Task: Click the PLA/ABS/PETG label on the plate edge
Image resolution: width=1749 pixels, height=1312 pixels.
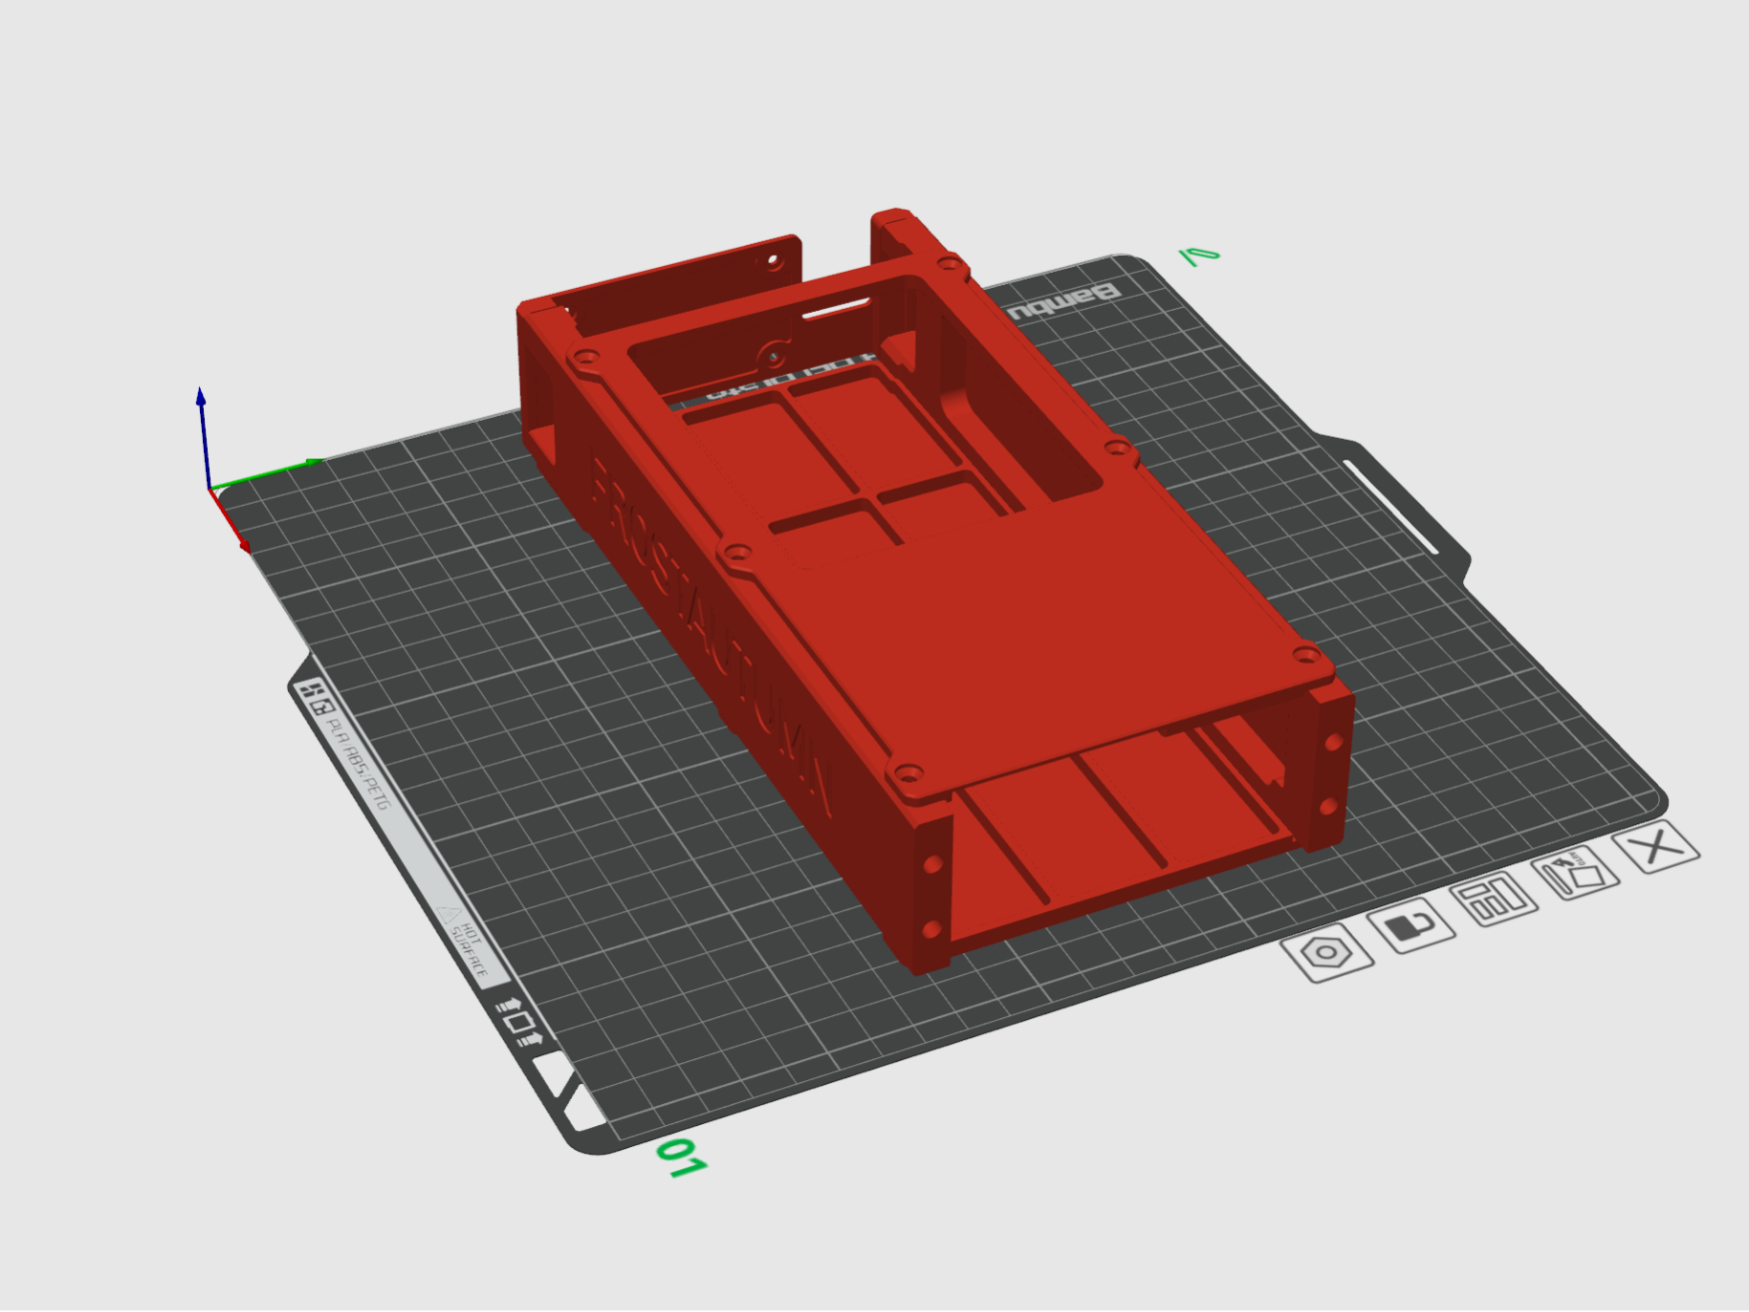Action: [x=356, y=763]
